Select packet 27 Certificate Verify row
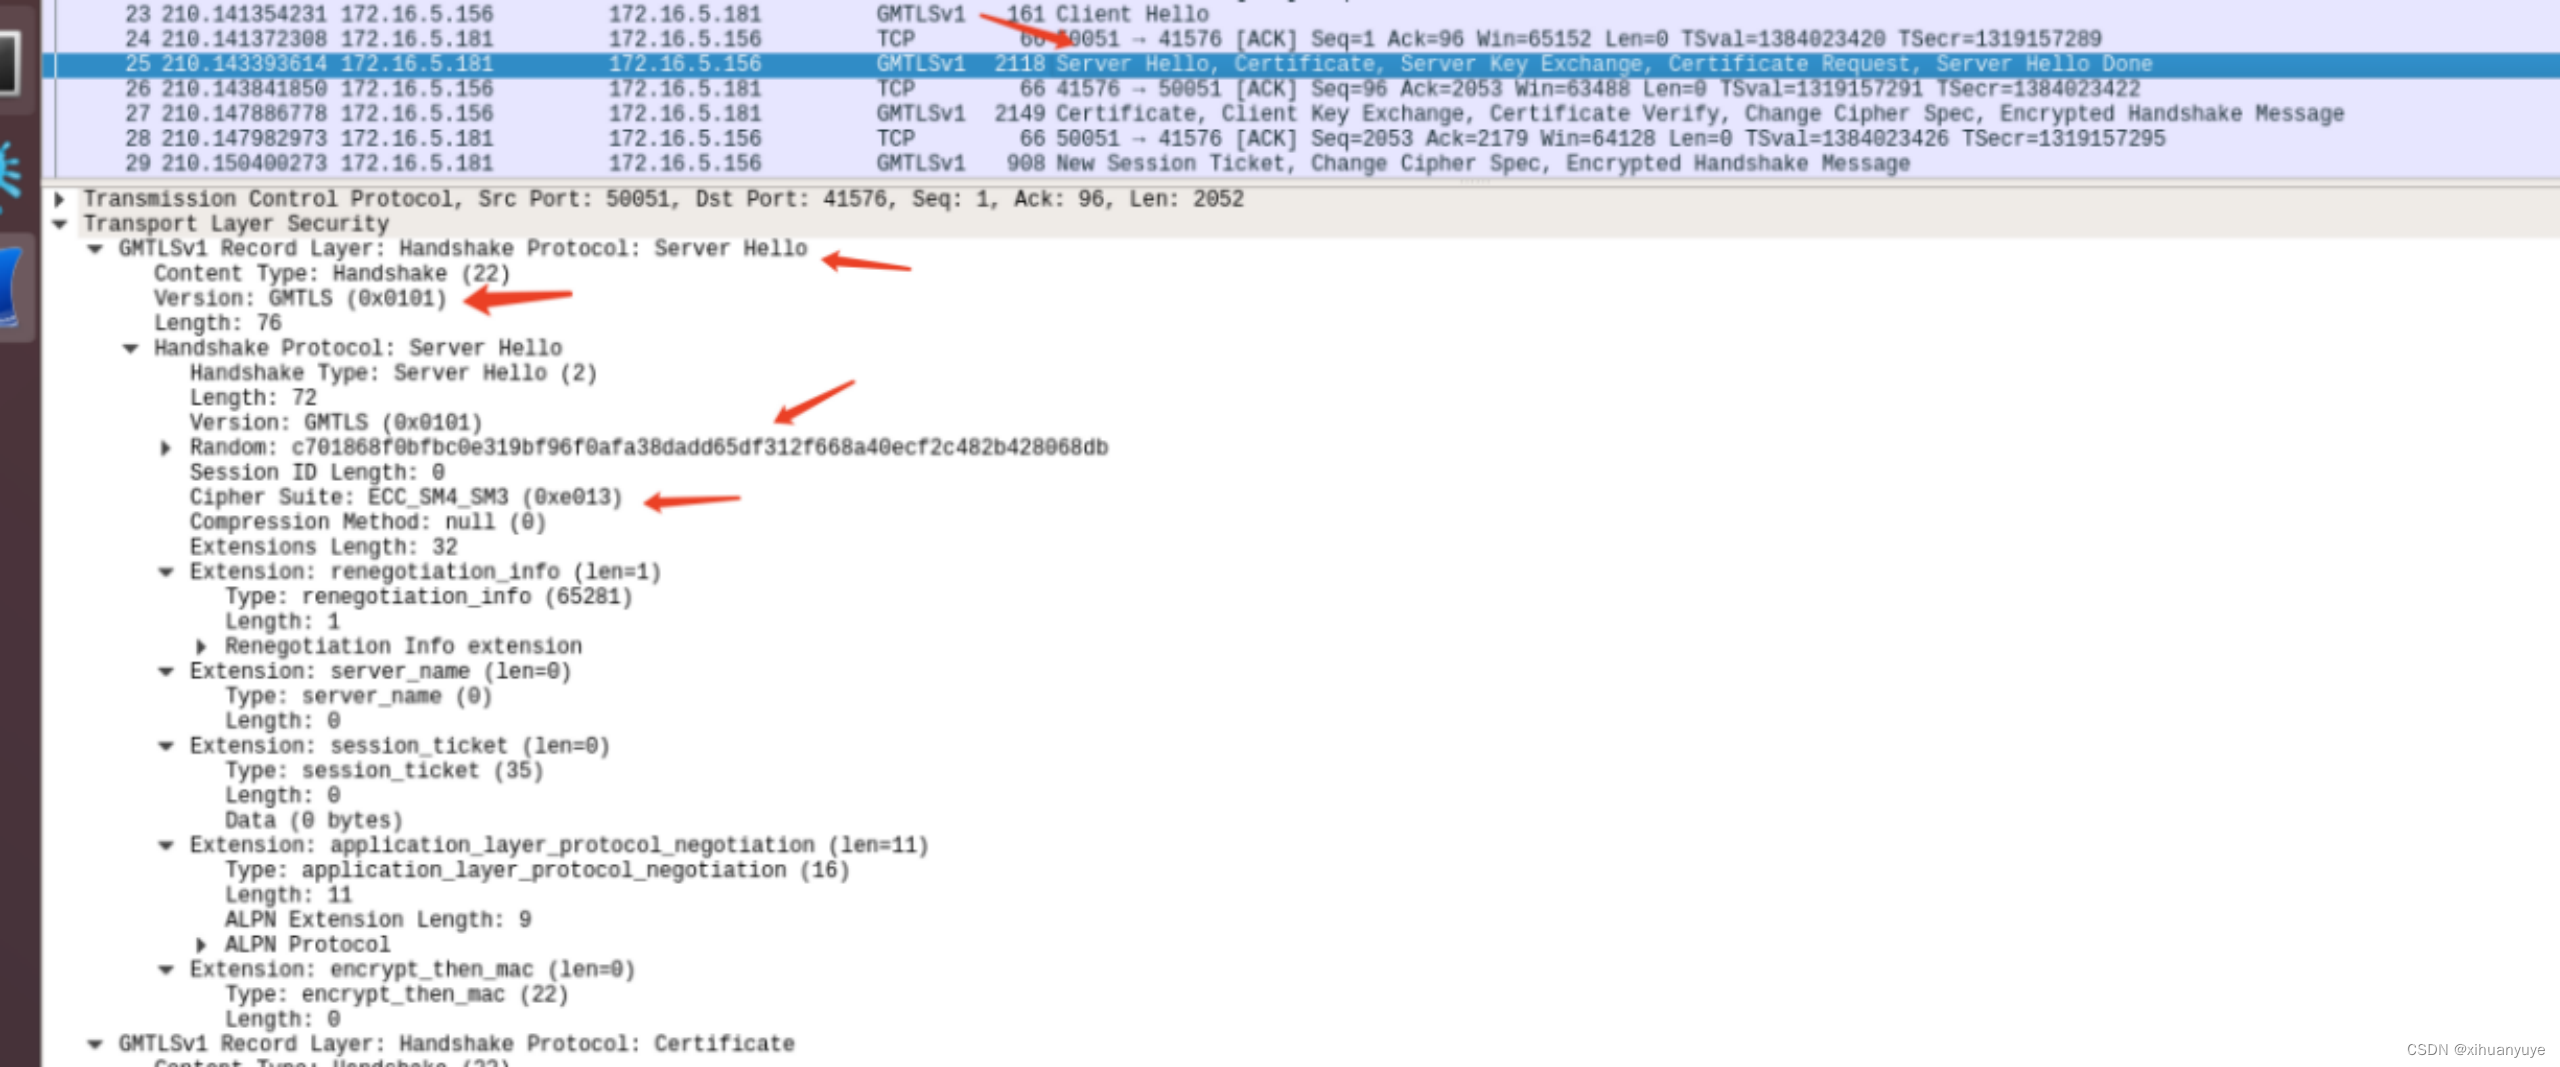 pyautogui.click(x=1300, y=114)
